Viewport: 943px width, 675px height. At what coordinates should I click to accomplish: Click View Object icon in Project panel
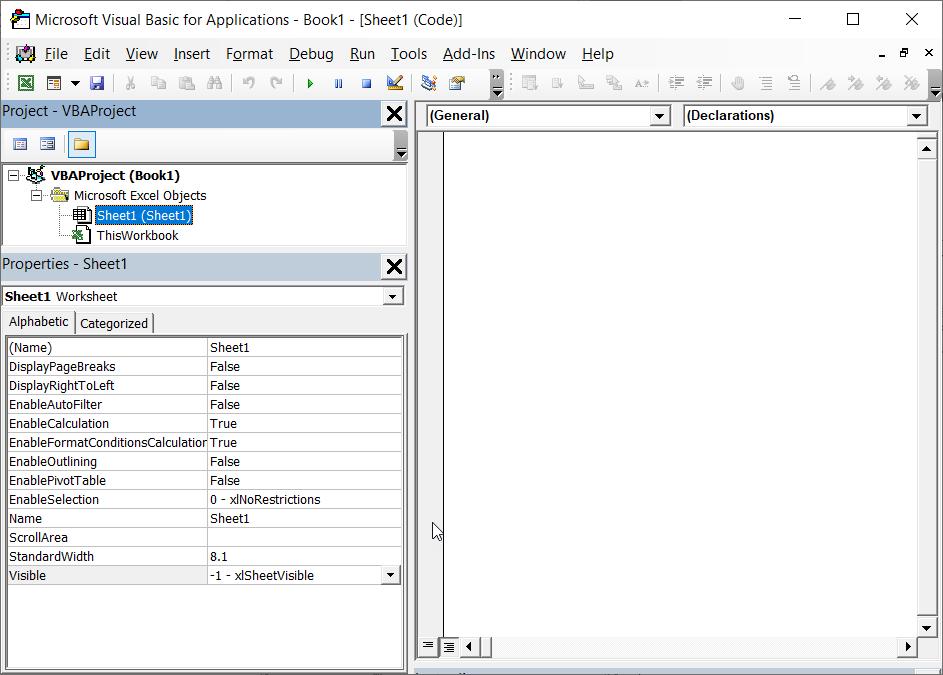click(x=48, y=144)
